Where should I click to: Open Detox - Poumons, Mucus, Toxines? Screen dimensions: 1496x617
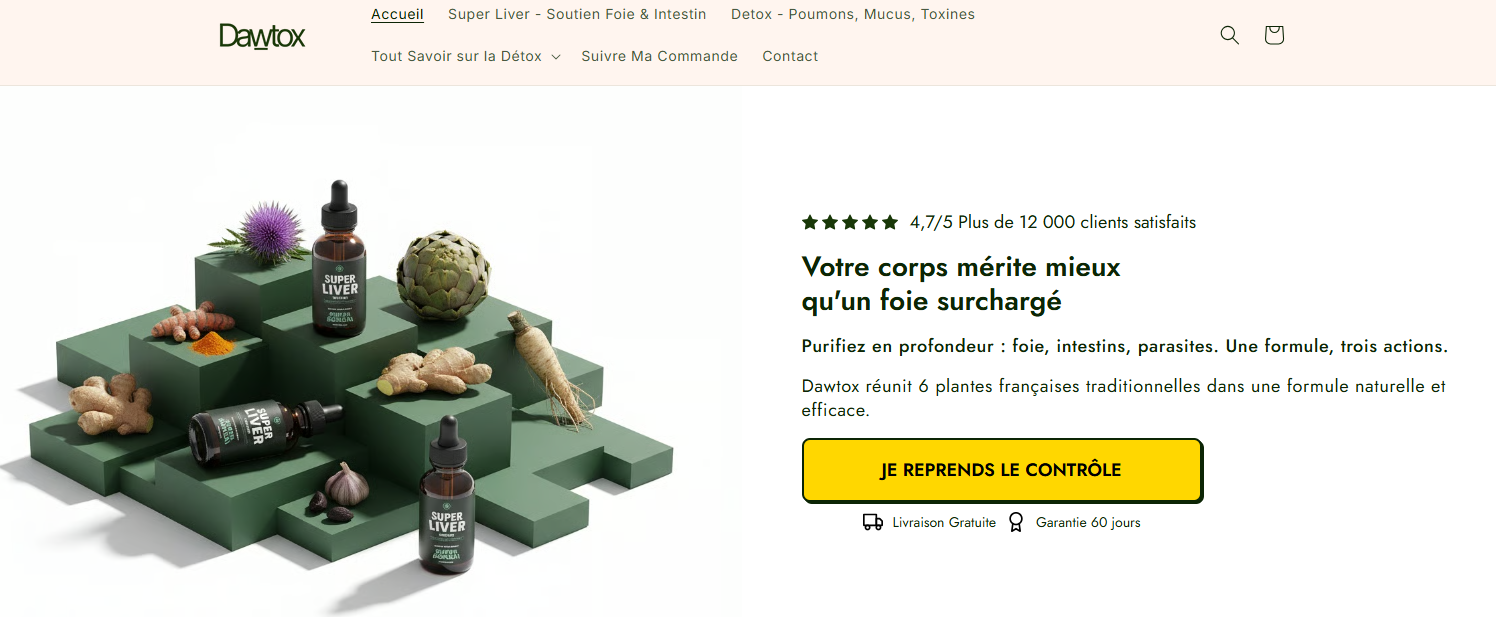853,14
